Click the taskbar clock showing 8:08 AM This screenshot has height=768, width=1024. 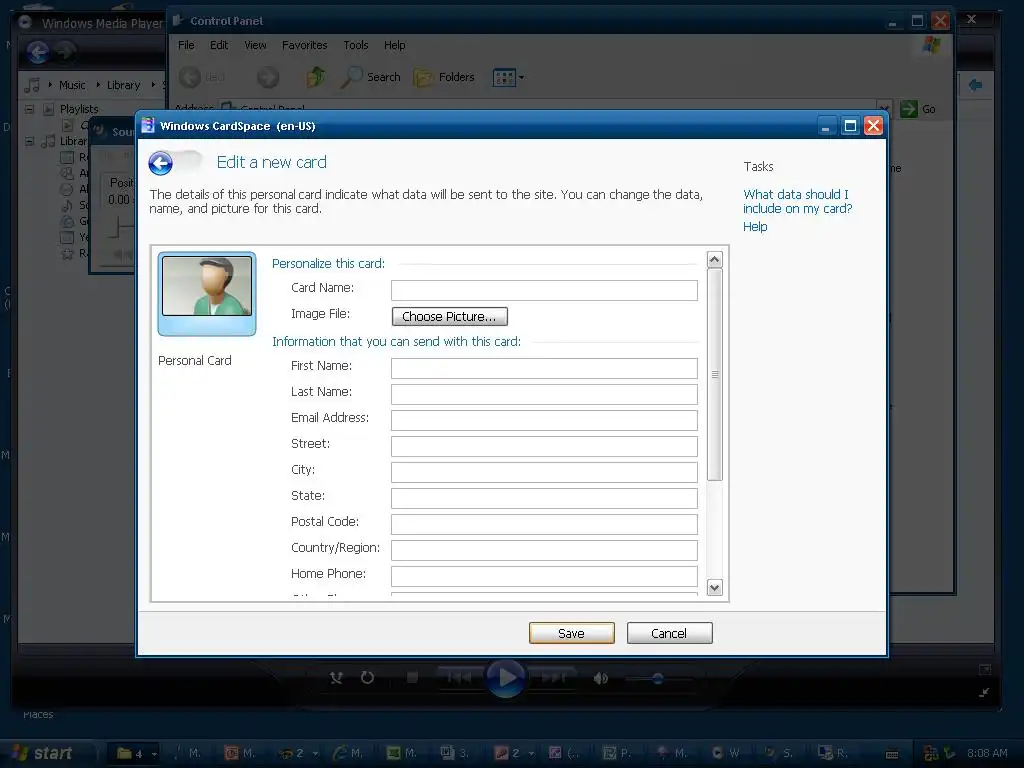(987, 753)
